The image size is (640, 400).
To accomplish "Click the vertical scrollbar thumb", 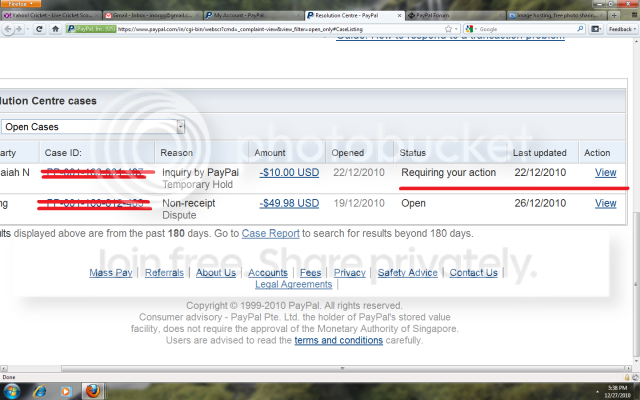I will point(636,284).
